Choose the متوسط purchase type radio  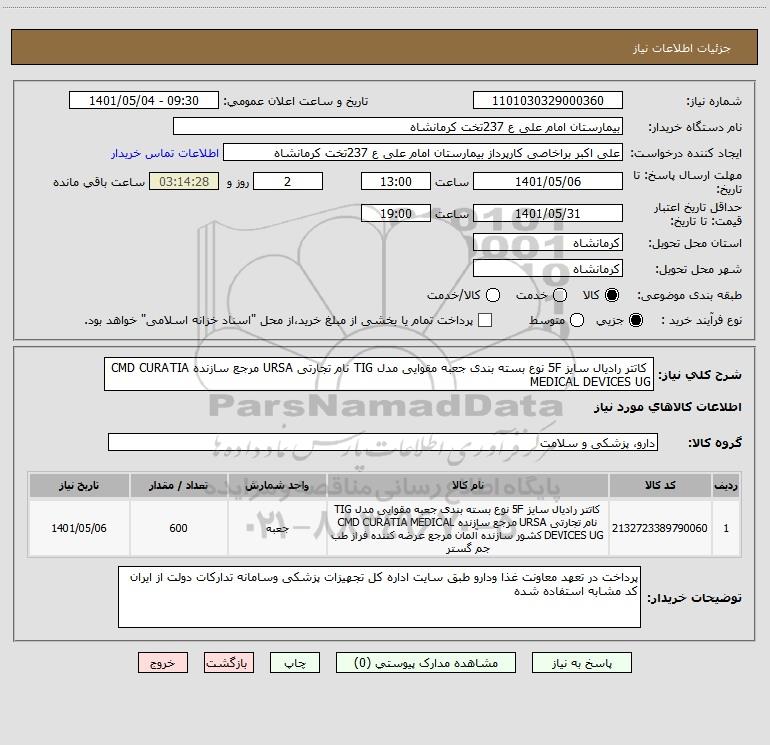click(577, 320)
